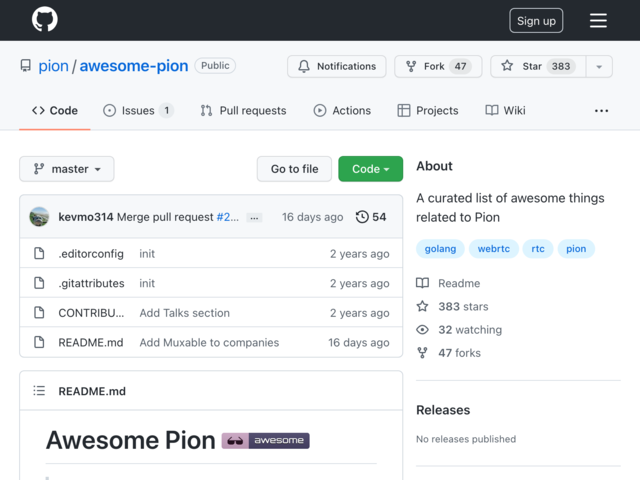Open the Merge pull request commit message

point(165,217)
